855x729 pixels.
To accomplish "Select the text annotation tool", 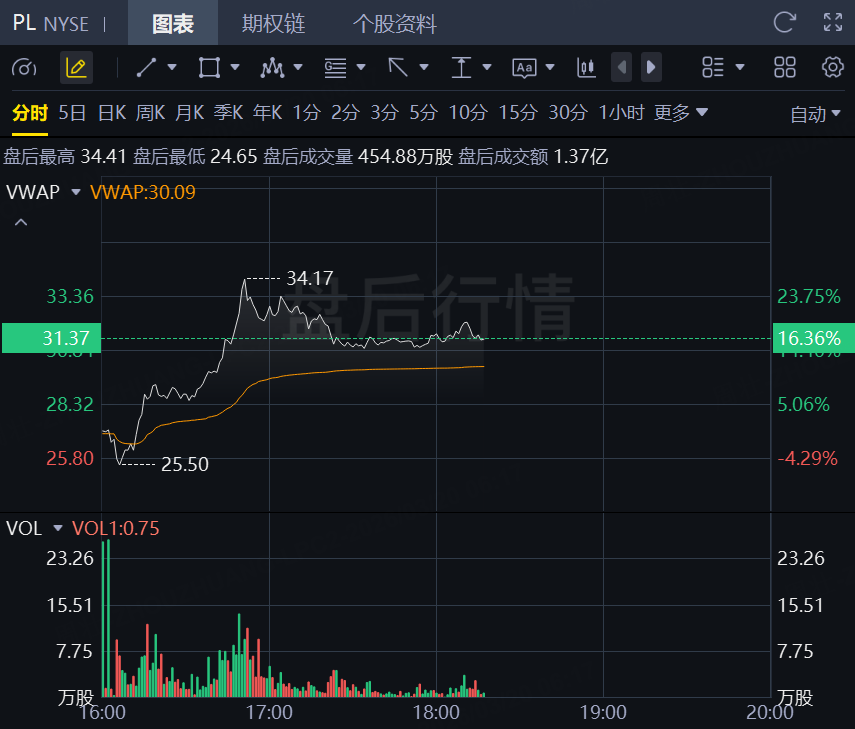I will [x=524, y=68].
